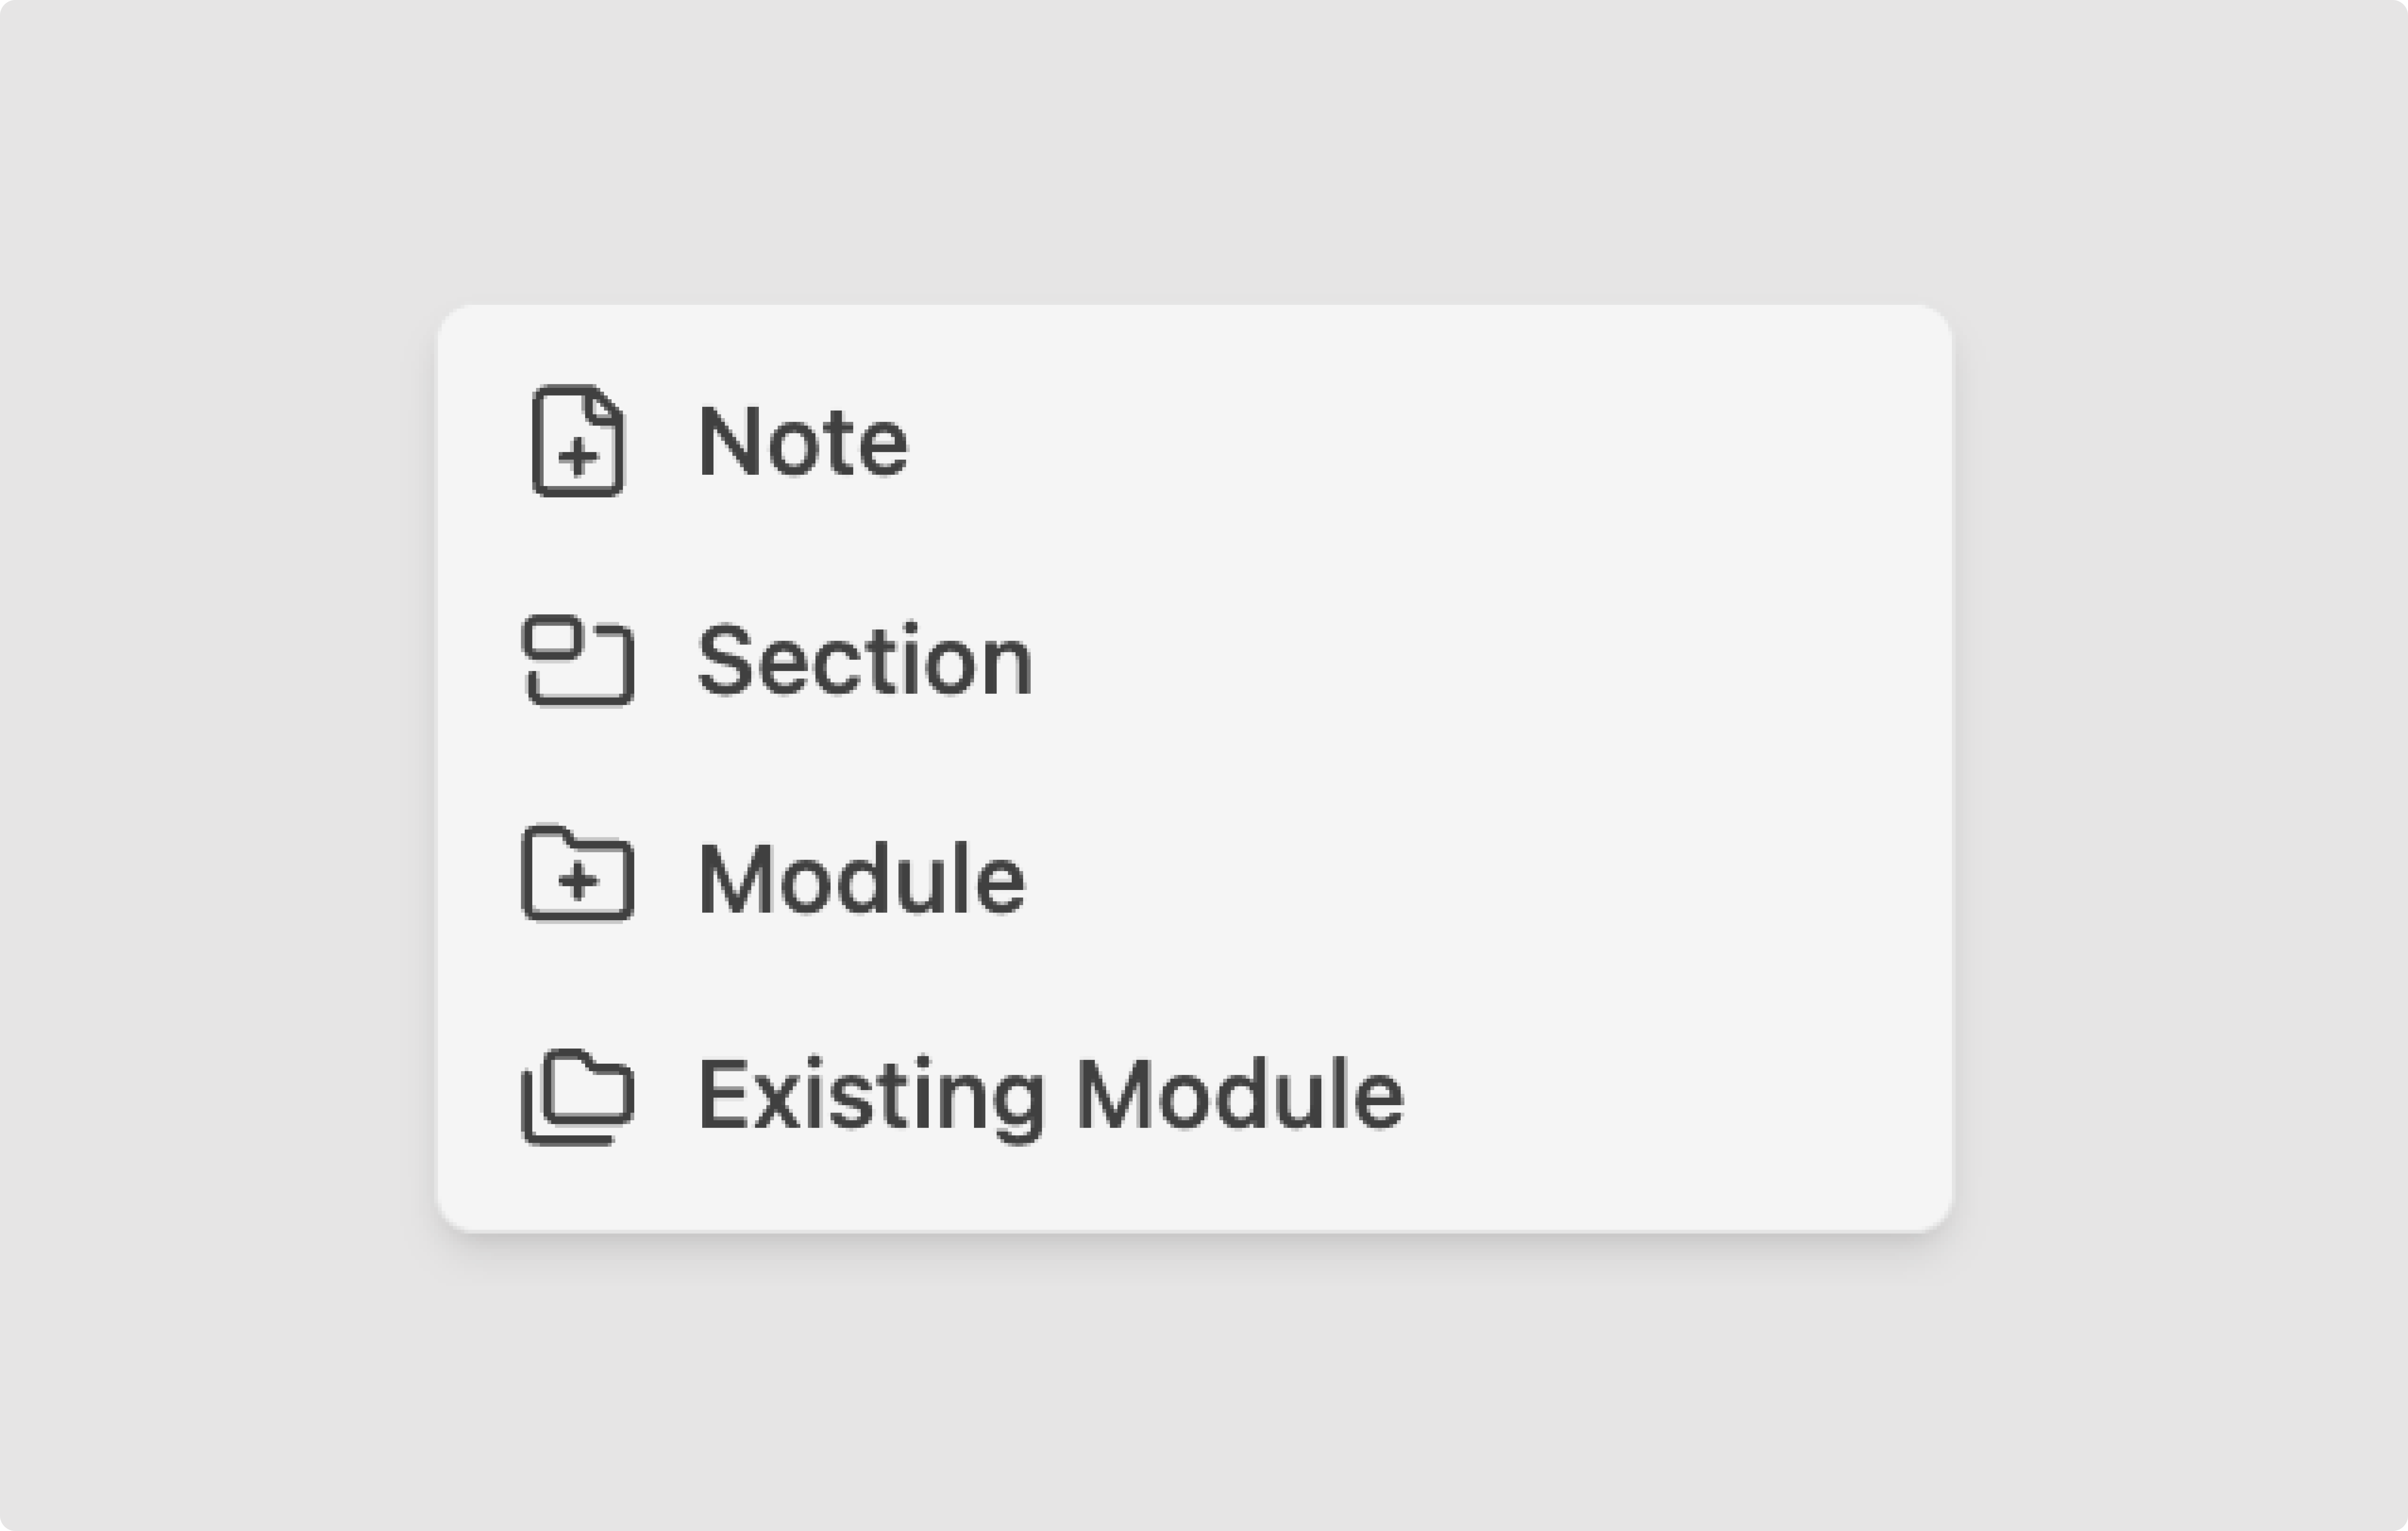Tap the split-box icon beside Section
Screen dimensions: 2408x1531
578,660
